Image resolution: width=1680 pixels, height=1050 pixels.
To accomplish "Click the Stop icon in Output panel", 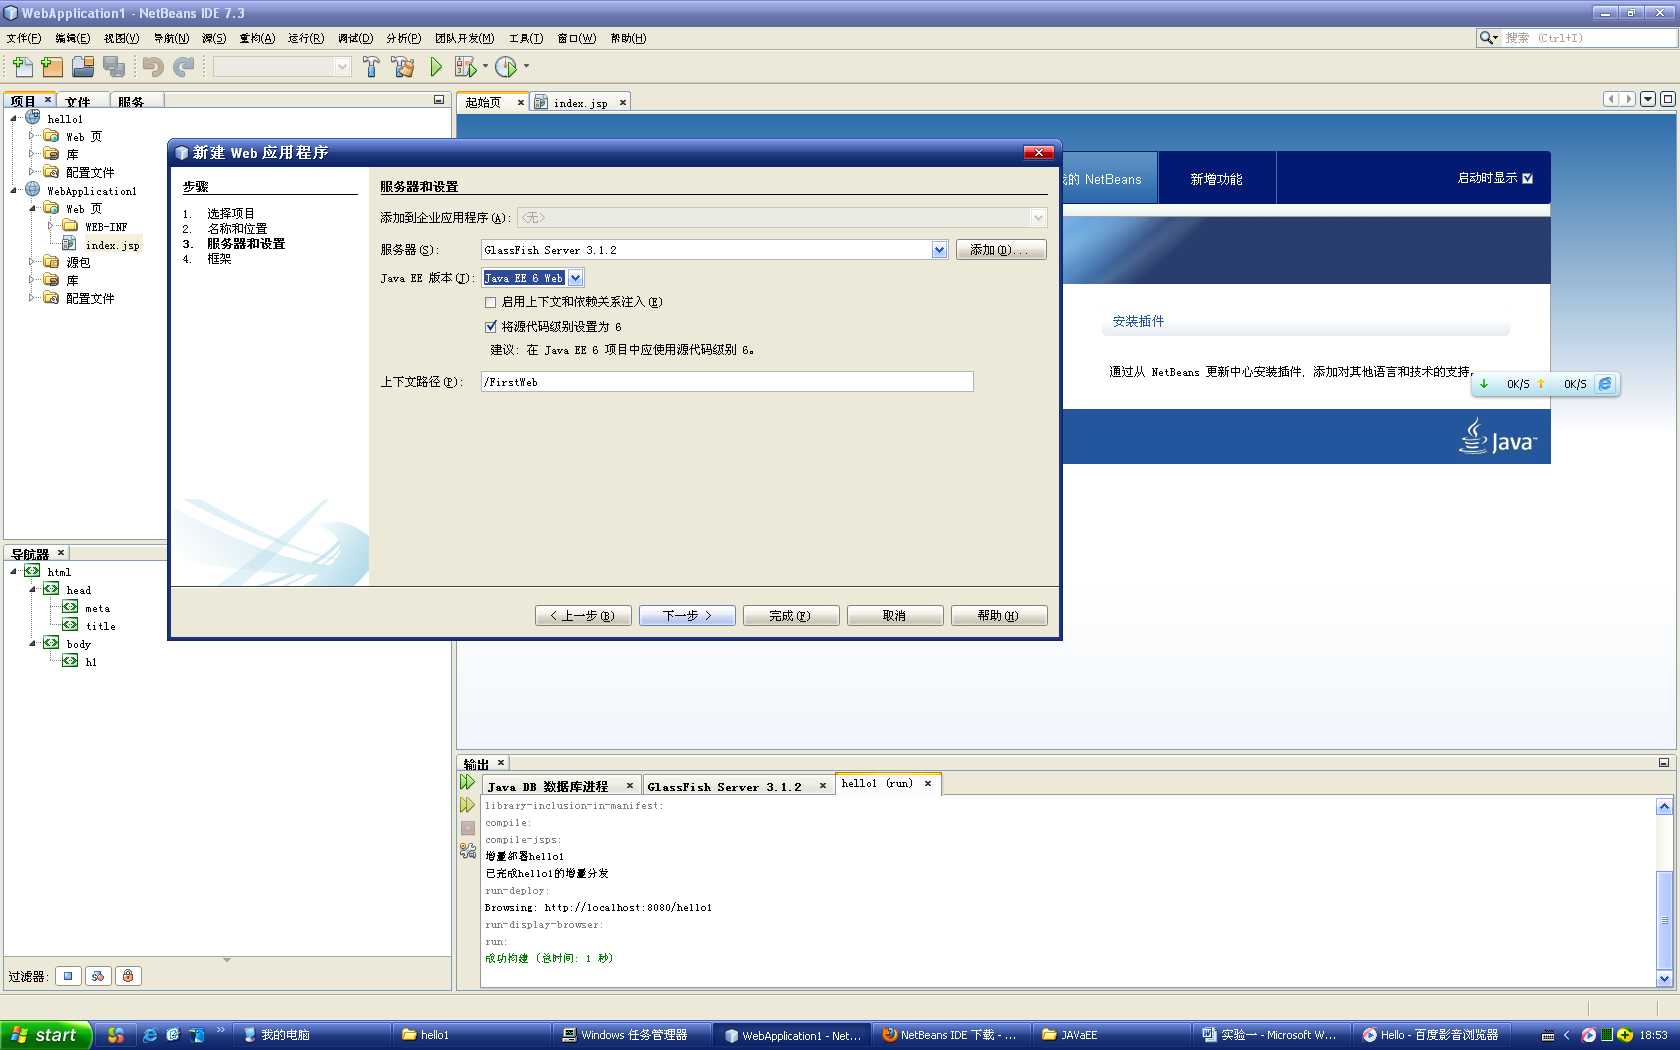I will click(x=468, y=828).
